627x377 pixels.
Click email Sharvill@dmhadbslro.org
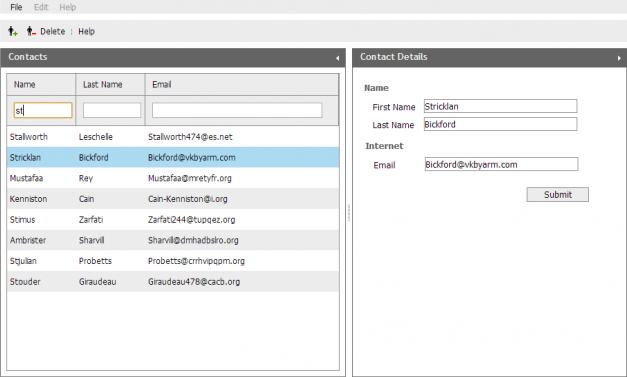point(193,240)
